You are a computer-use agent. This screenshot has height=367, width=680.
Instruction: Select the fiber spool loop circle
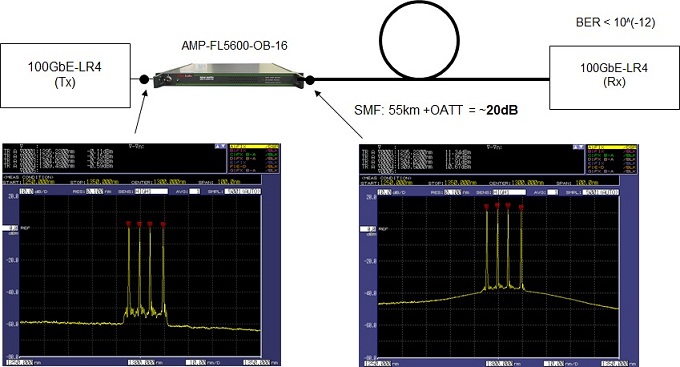419,40
